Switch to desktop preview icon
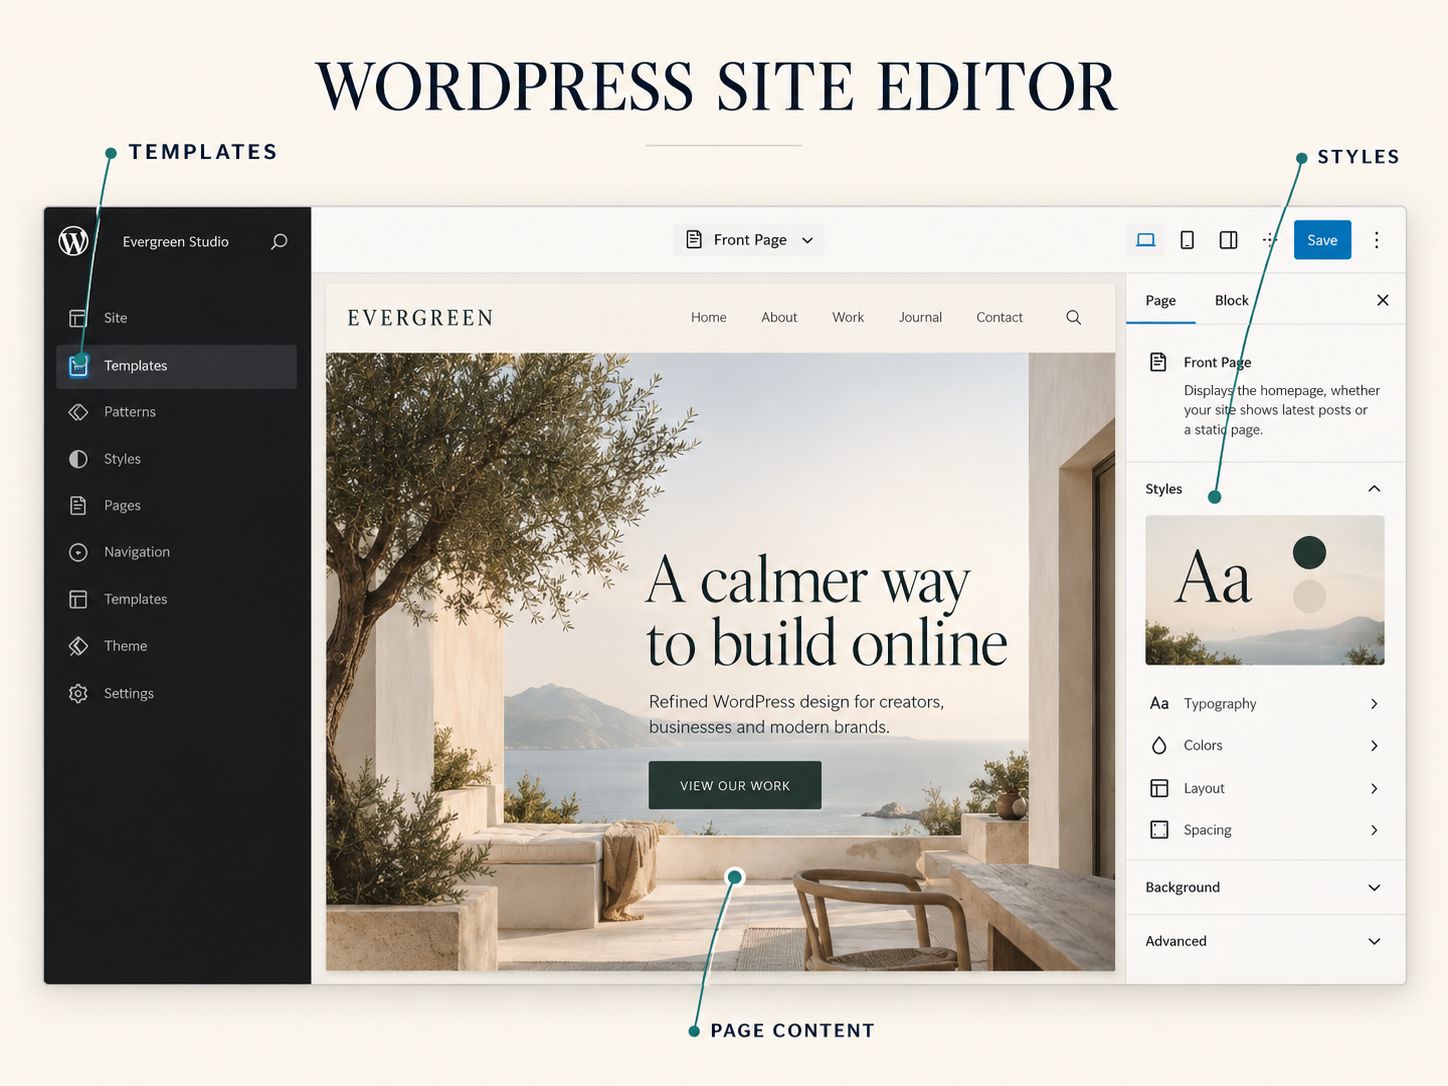 (1146, 240)
